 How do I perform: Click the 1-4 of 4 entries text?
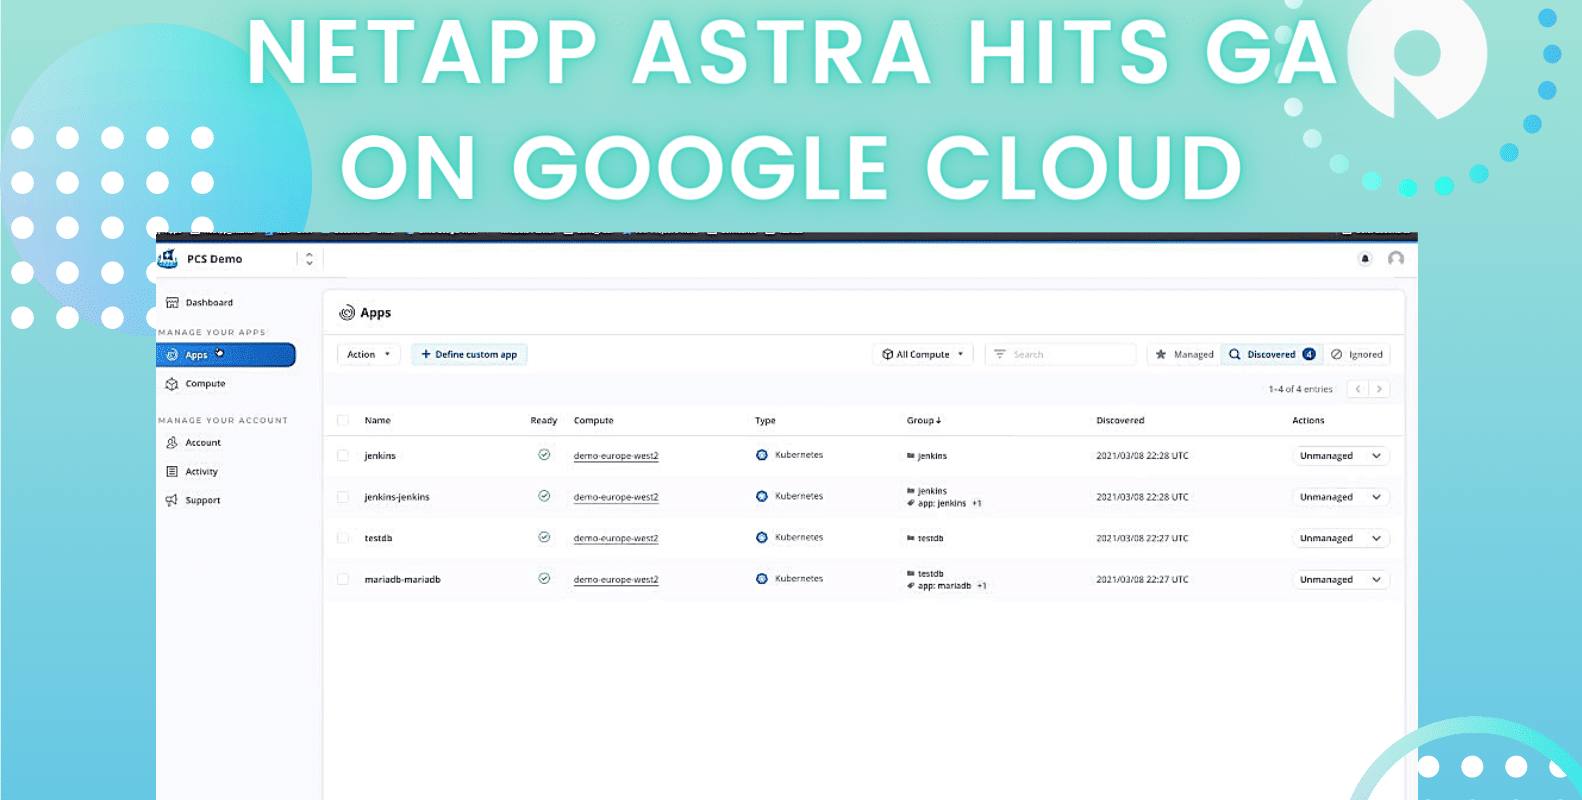[x=1300, y=389]
